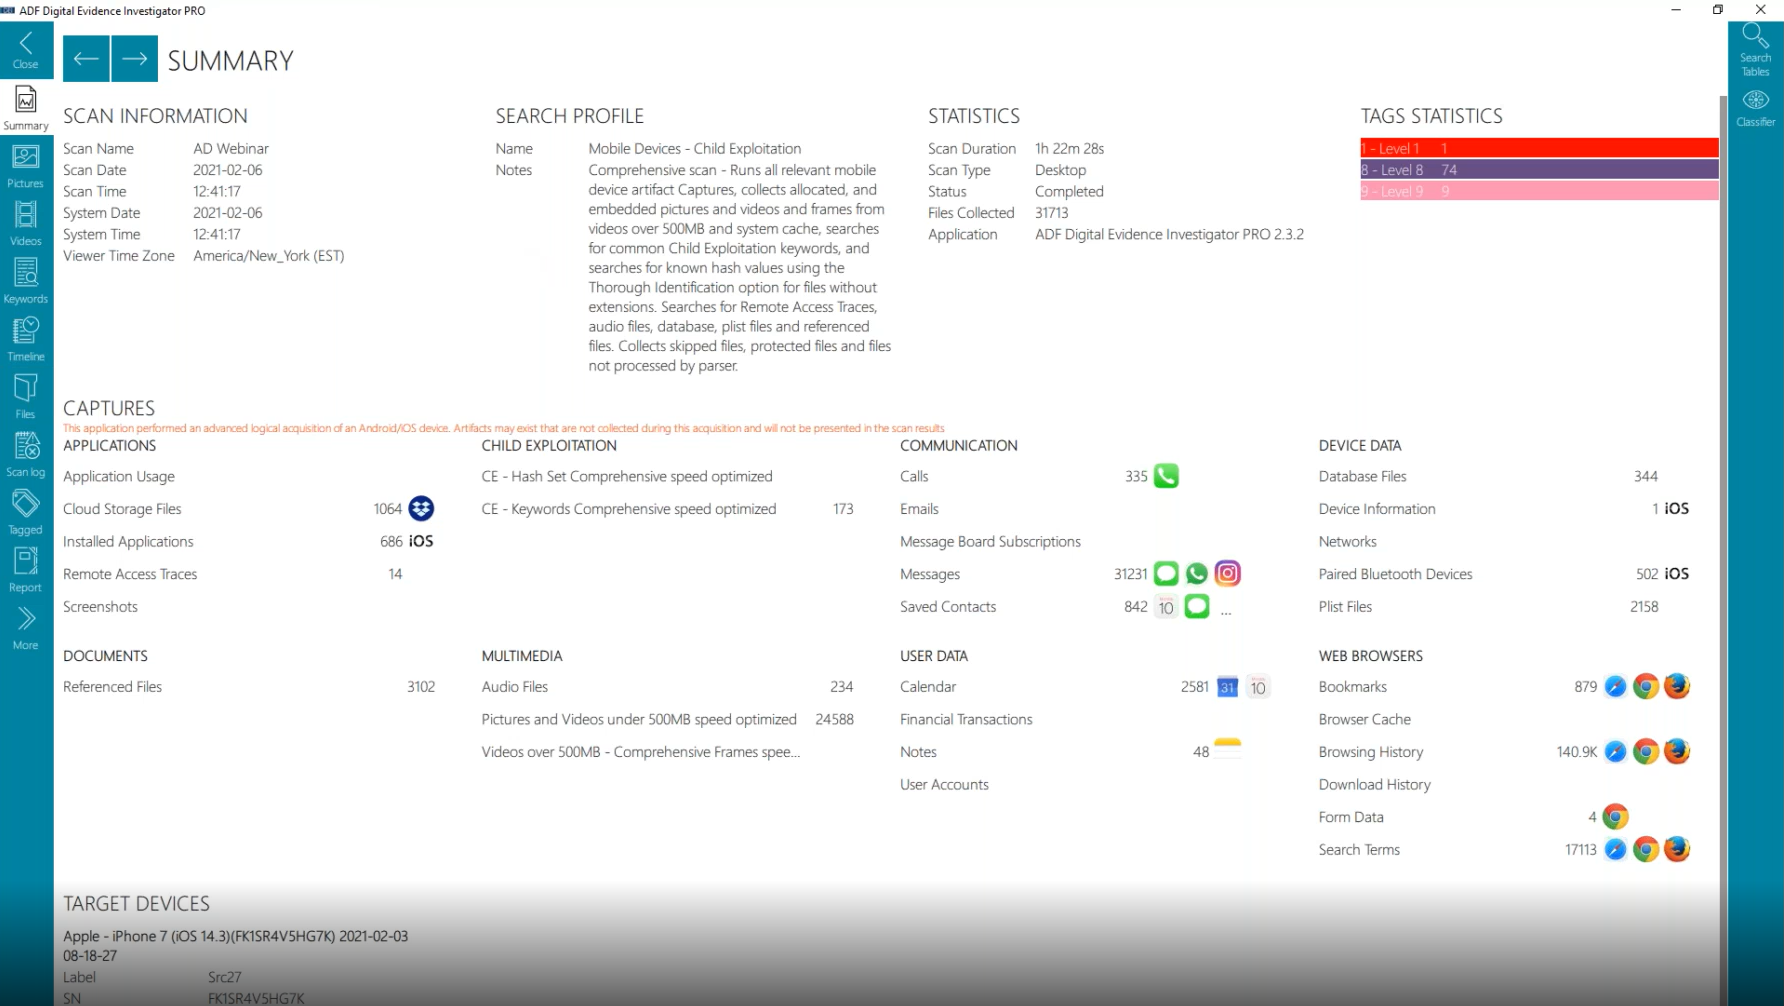Click the Notes app icon
The image size is (1784, 1006).
tap(1227, 749)
